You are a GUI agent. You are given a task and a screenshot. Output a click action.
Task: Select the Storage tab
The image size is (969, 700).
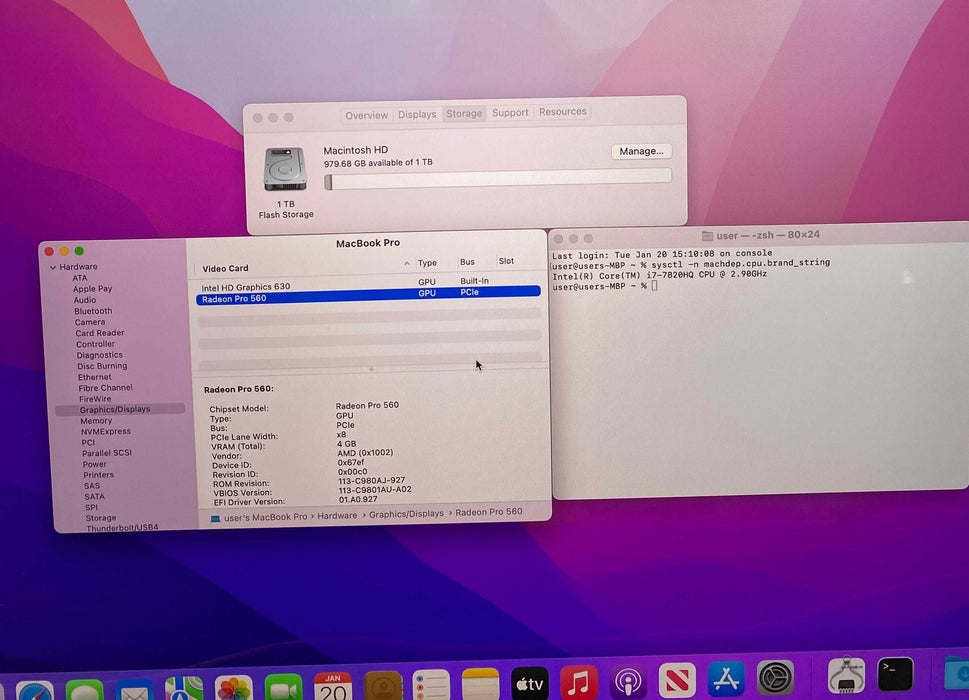point(464,114)
